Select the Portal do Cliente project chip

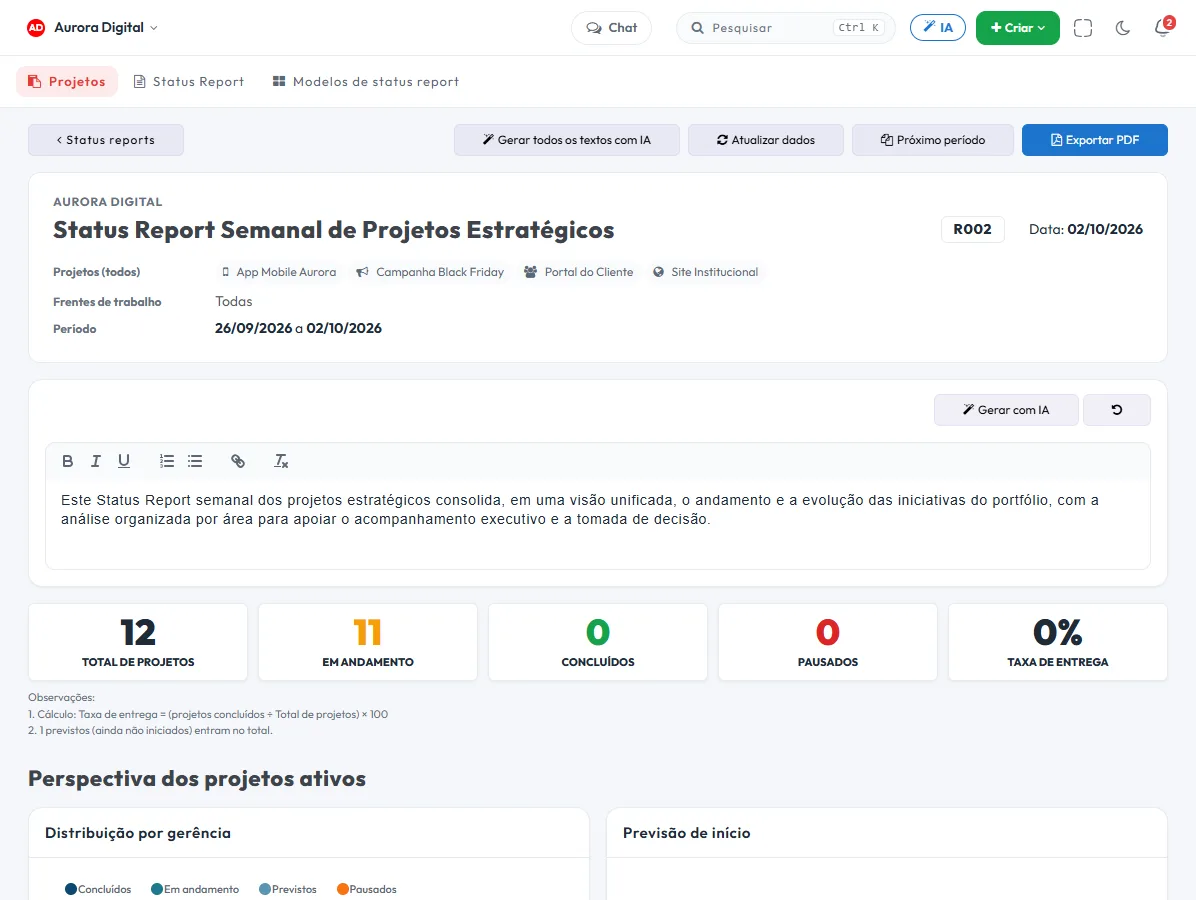coord(579,272)
